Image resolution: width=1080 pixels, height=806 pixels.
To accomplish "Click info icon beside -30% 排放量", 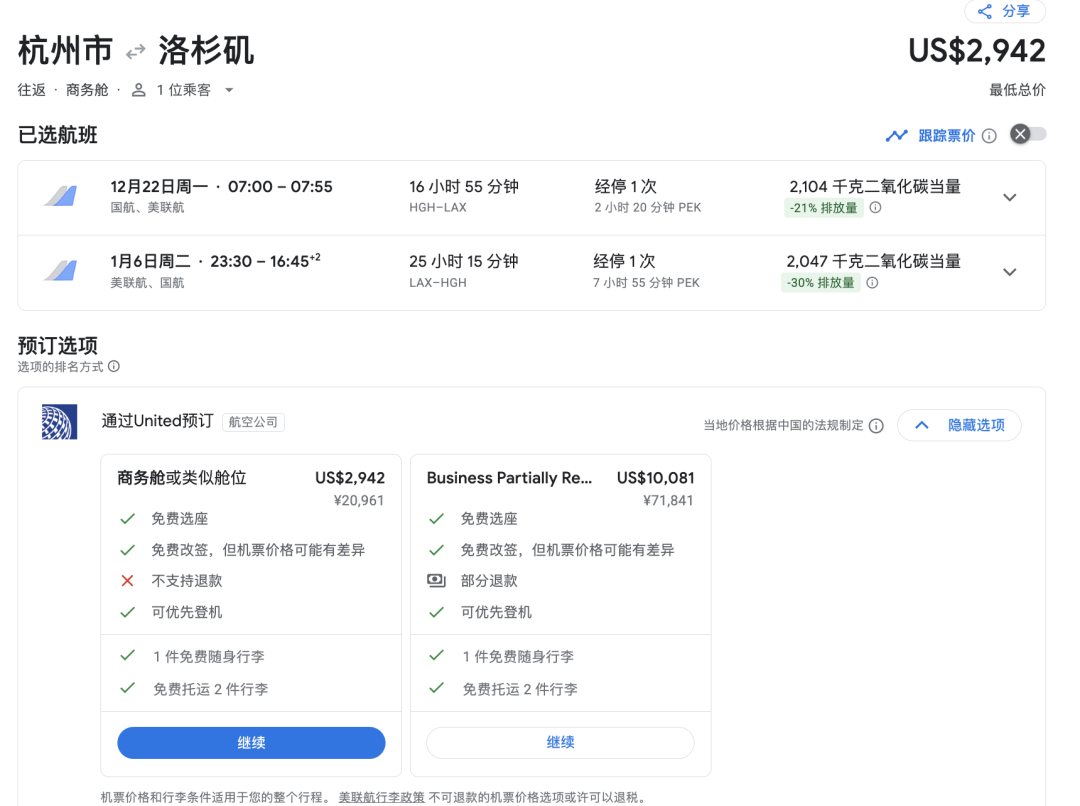I will tap(872, 283).
